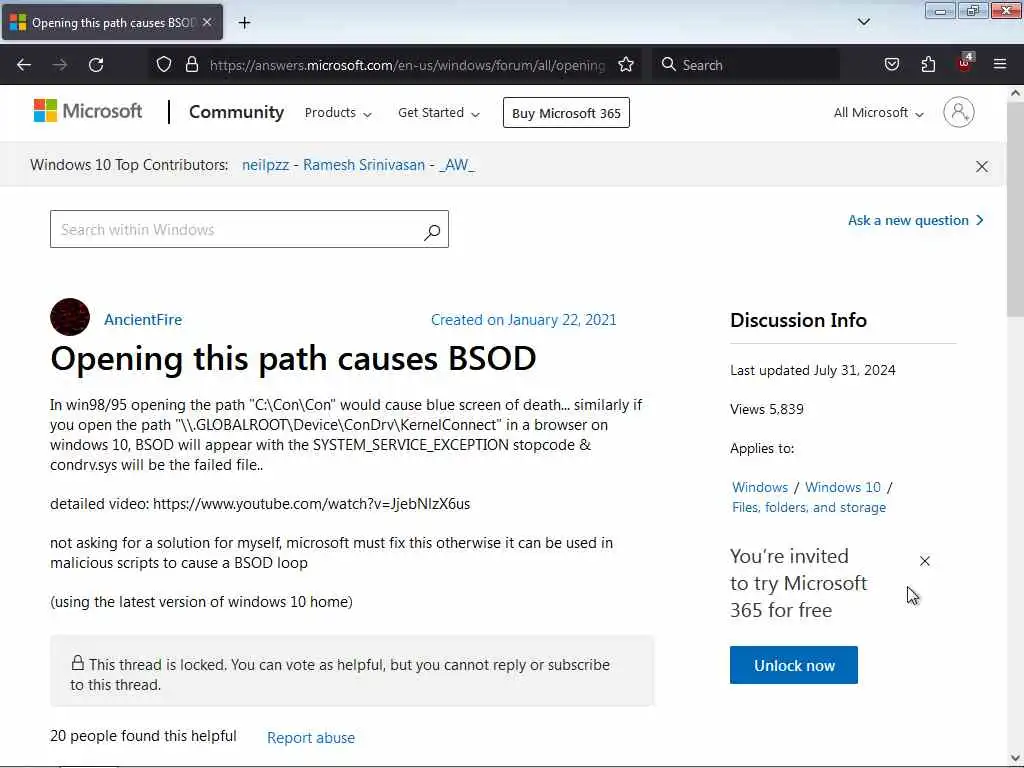Click '20 people found this helpful'
This screenshot has height=768, width=1024.
(143, 736)
